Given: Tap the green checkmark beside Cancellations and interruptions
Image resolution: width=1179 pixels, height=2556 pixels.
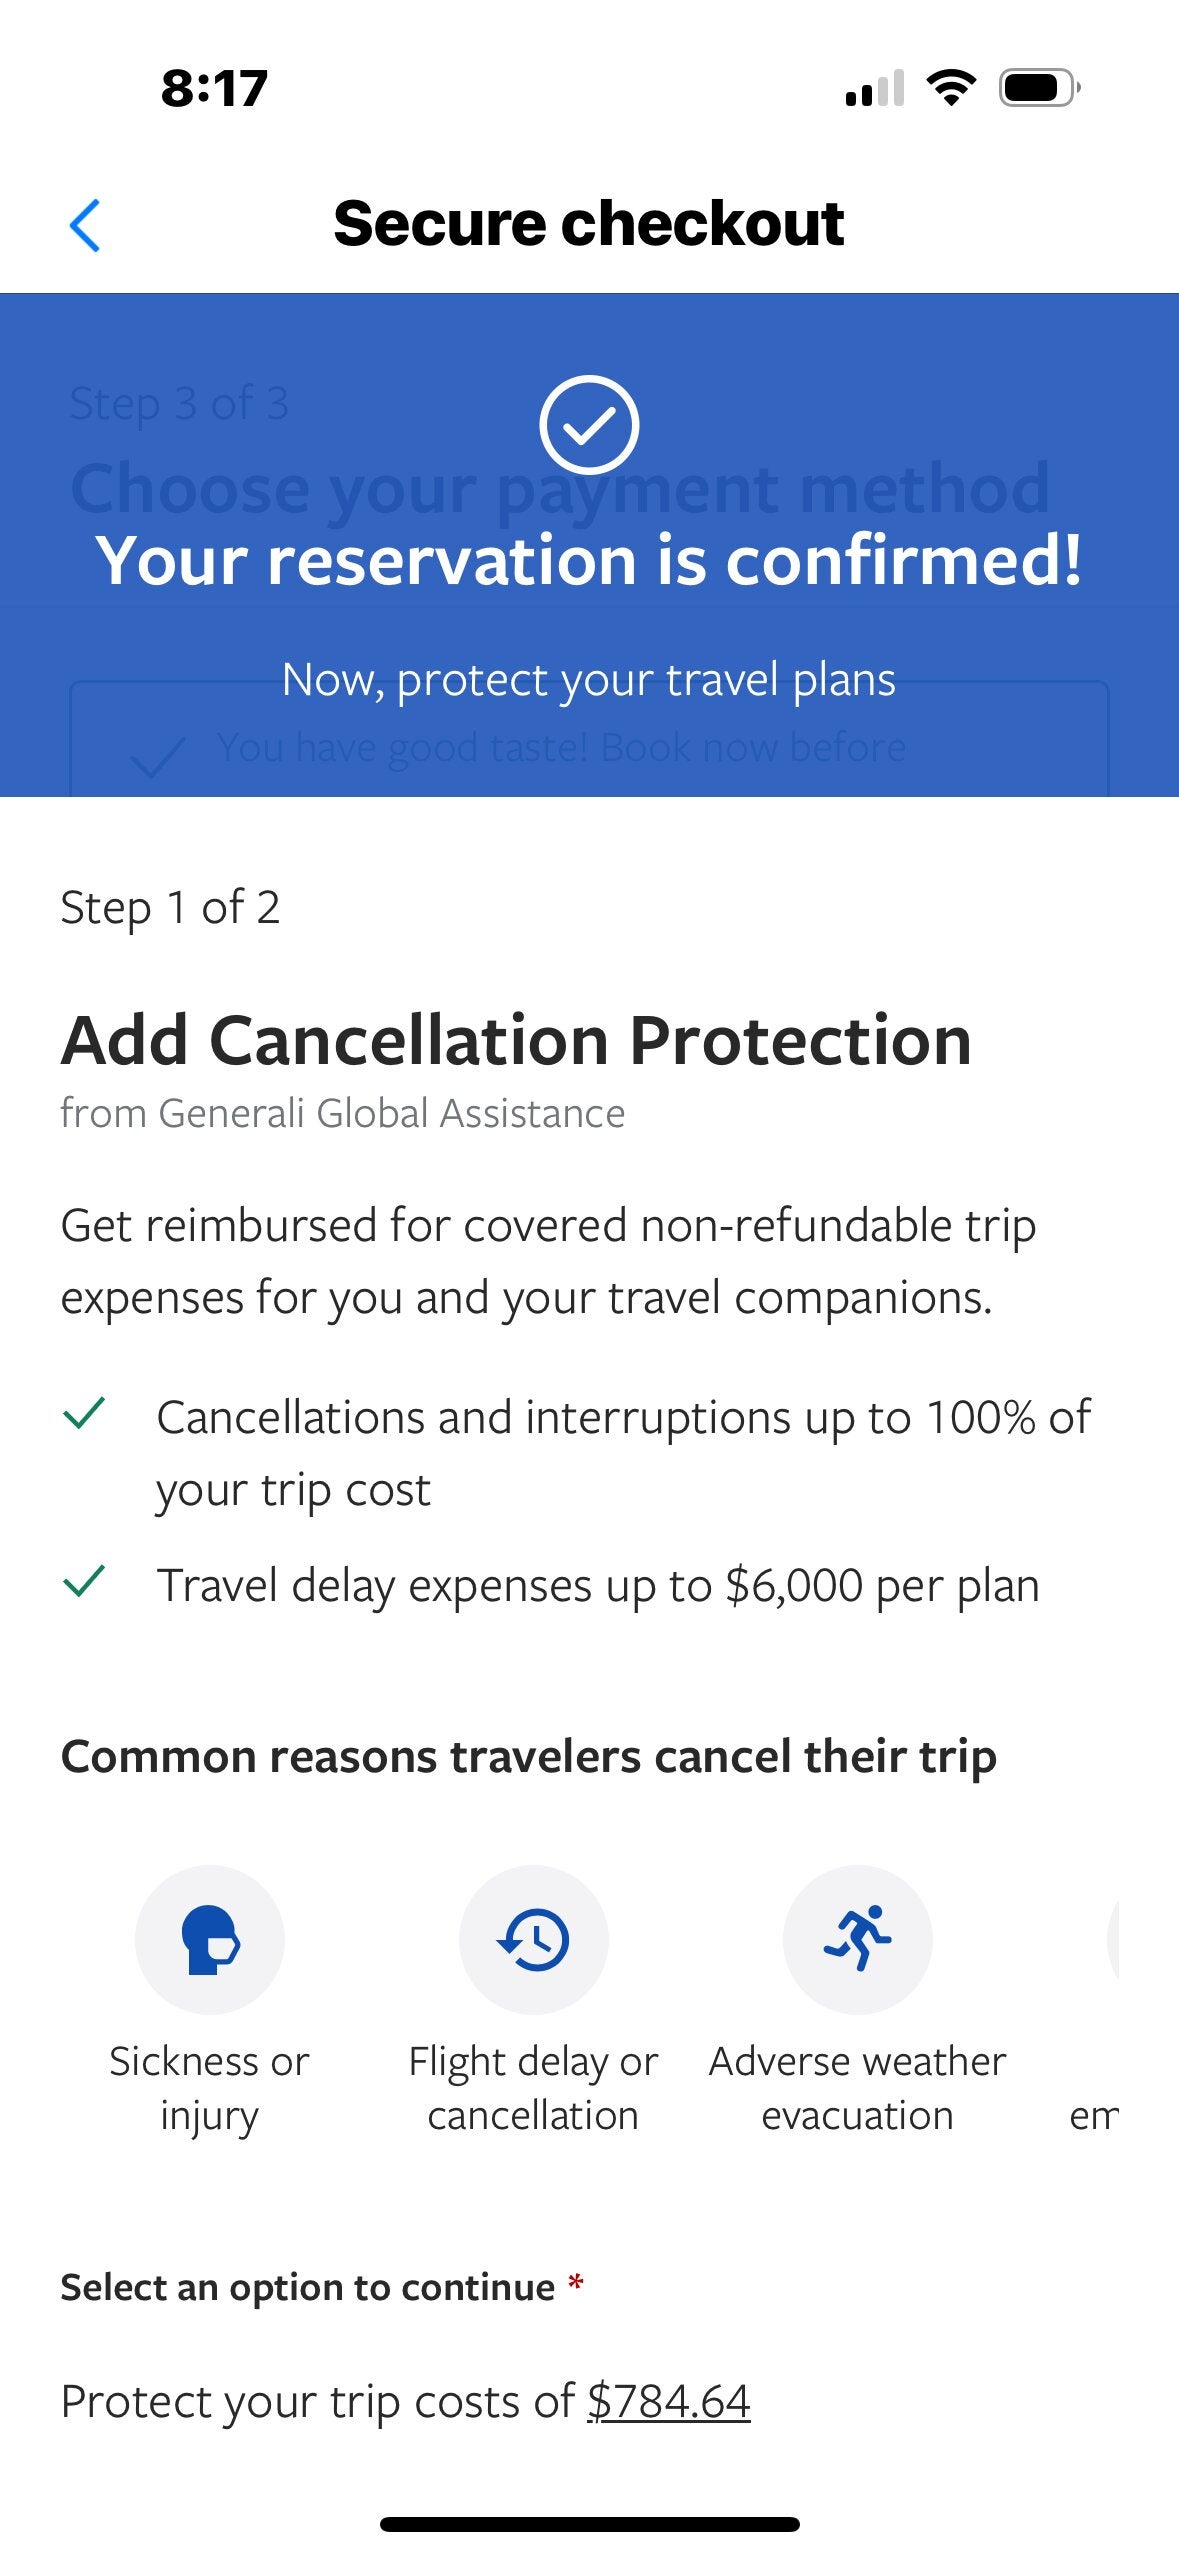Looking at the screenshot, I should click(x=84, y=1413).
